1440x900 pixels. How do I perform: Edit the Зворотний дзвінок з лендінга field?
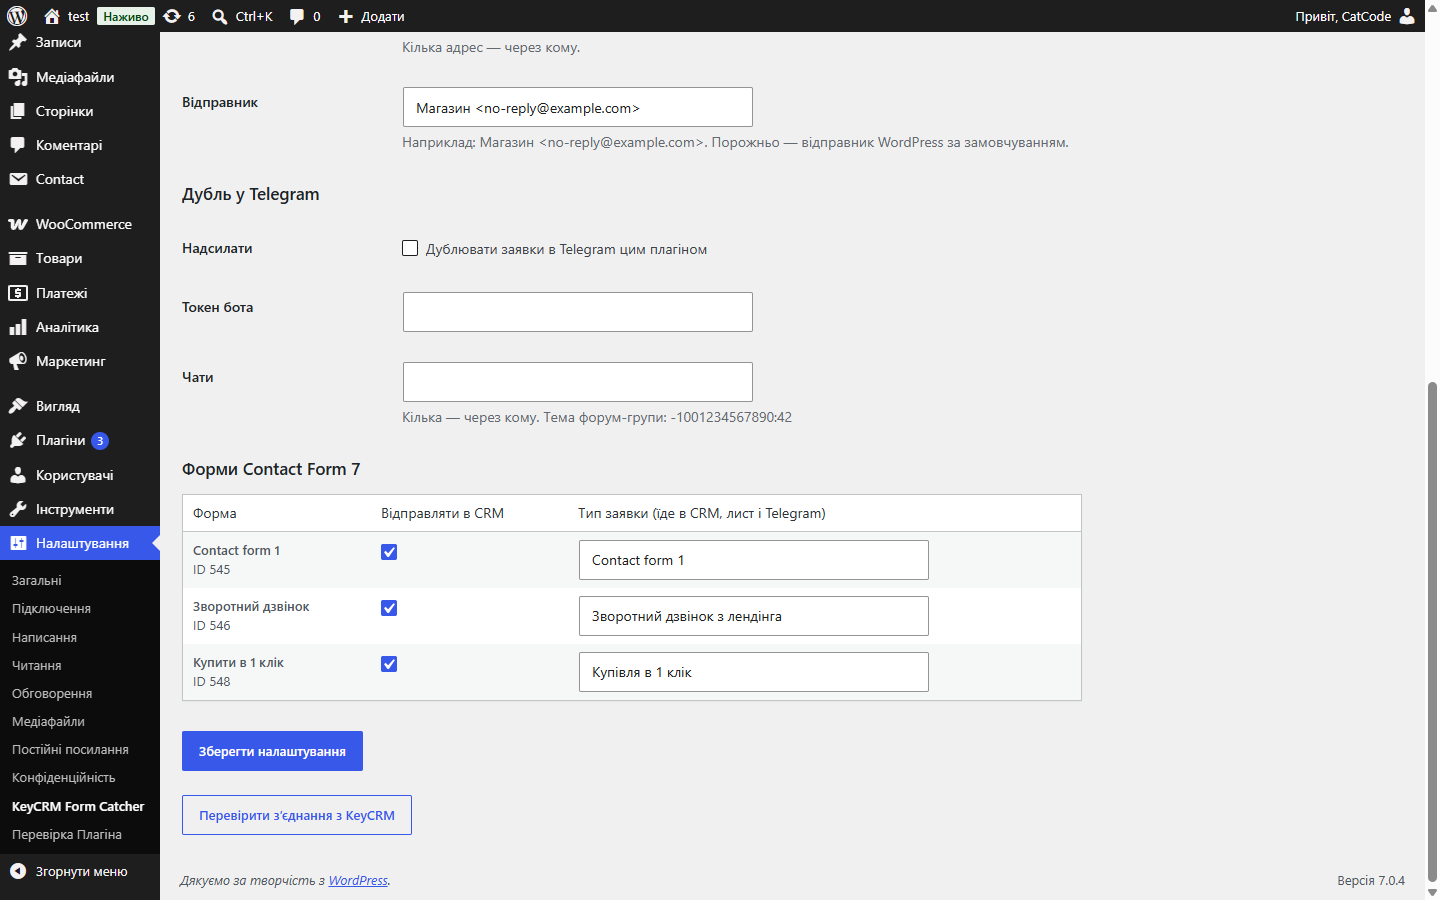click(x=754, y=616)
